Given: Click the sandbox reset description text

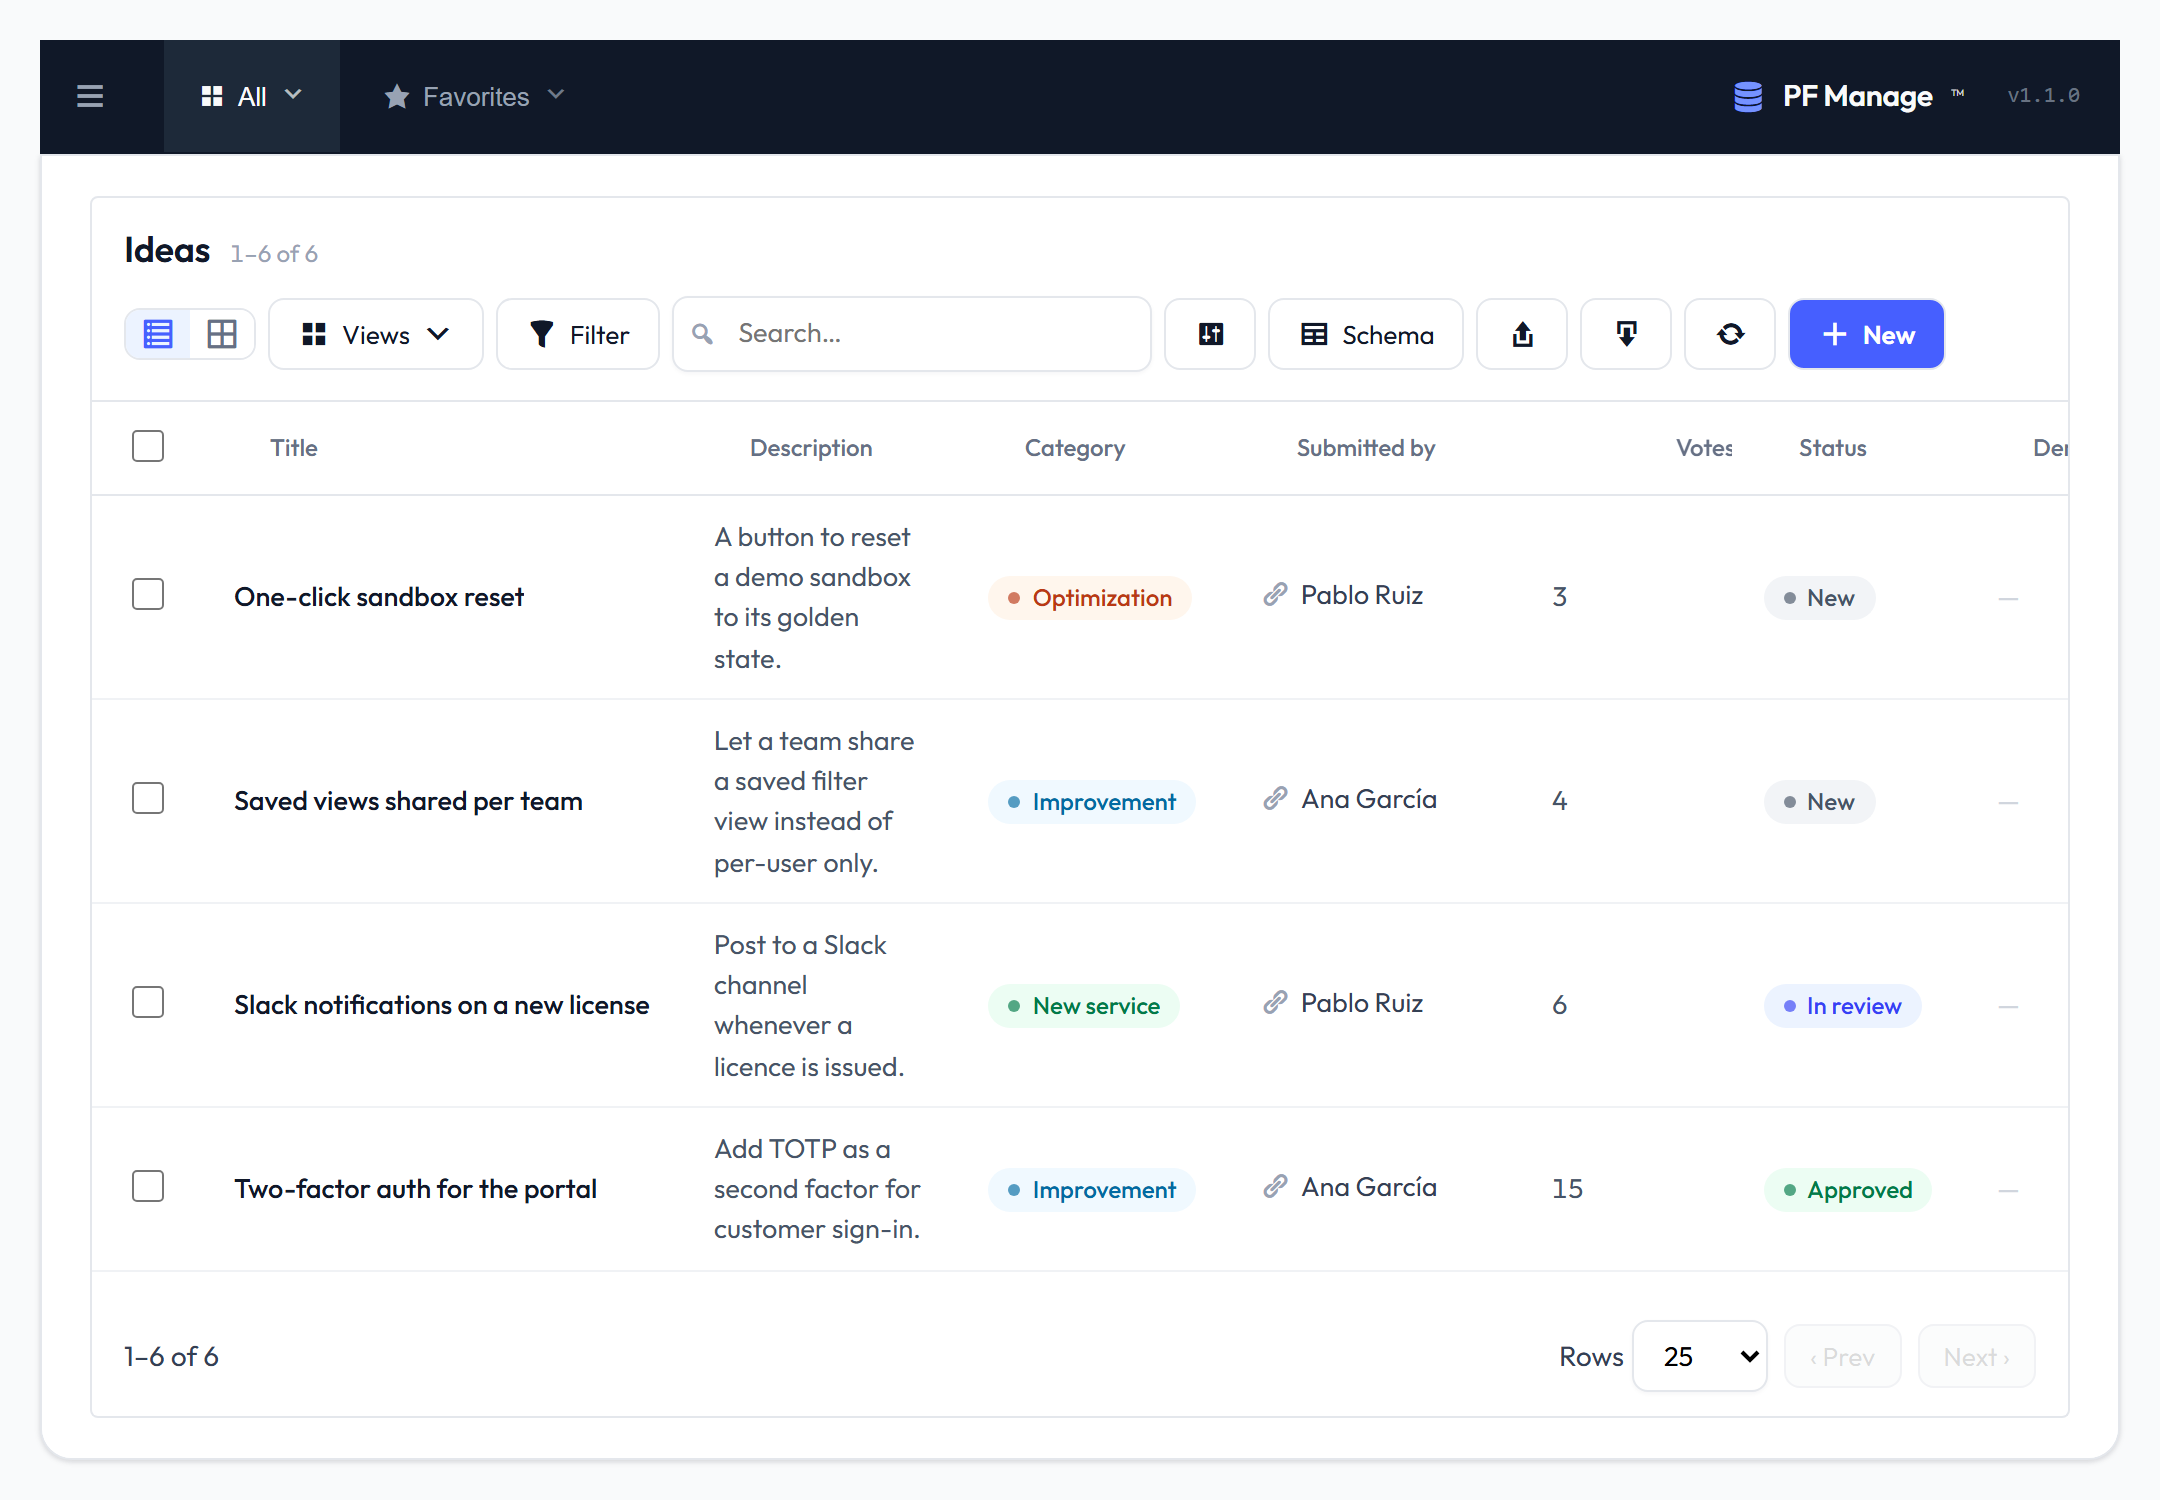Looking at the screenshot, I should click(x=812, y=598).
